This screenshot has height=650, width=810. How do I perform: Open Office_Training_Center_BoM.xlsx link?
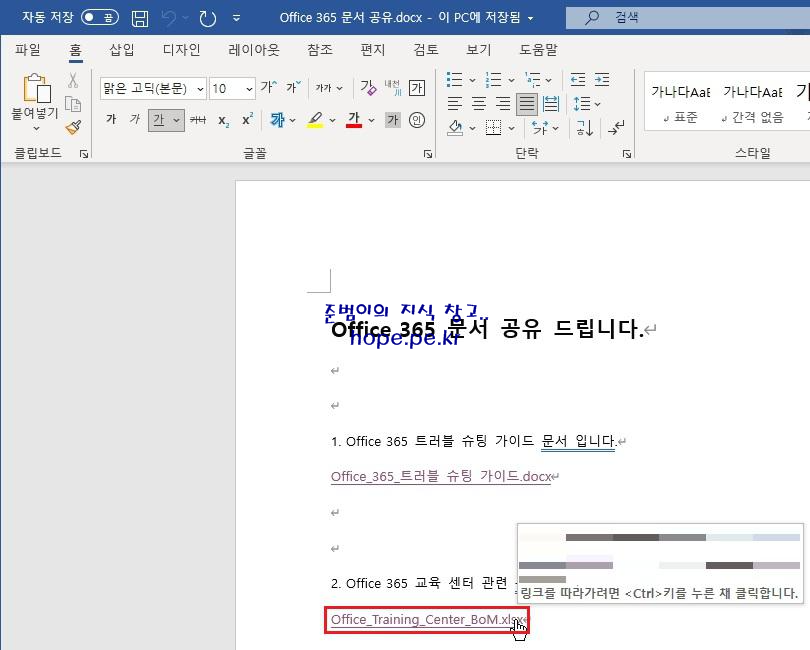[427, 620]
